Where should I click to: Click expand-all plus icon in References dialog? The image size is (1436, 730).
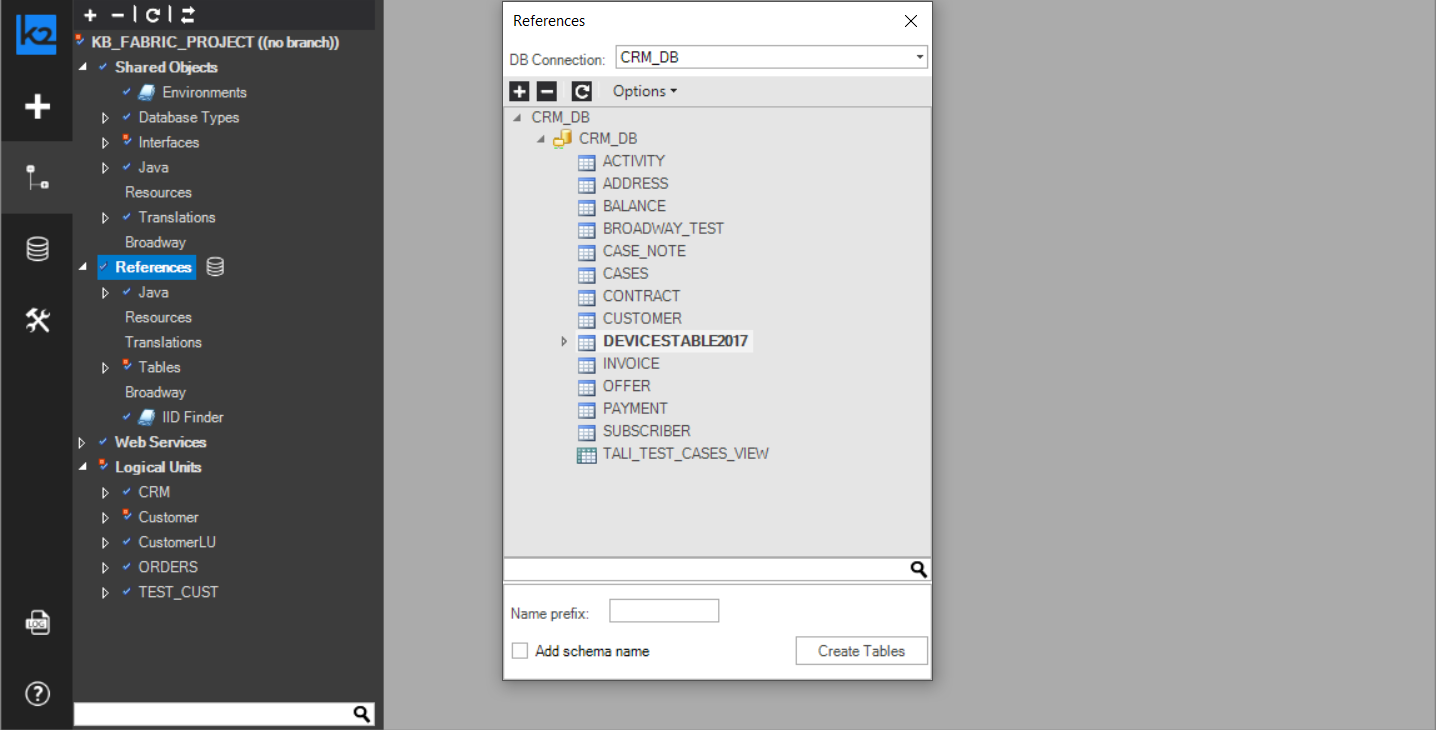coord(519,92)
